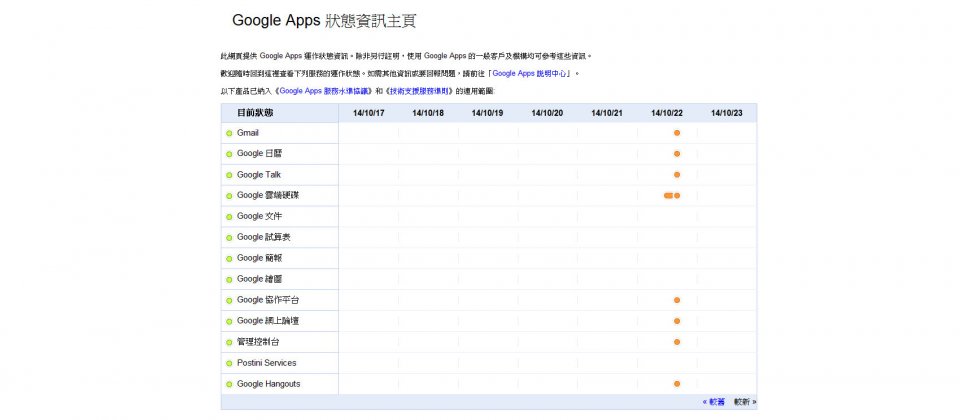Click the Google 日曆 service name
960x420 pixels.
tap(260, 154)
